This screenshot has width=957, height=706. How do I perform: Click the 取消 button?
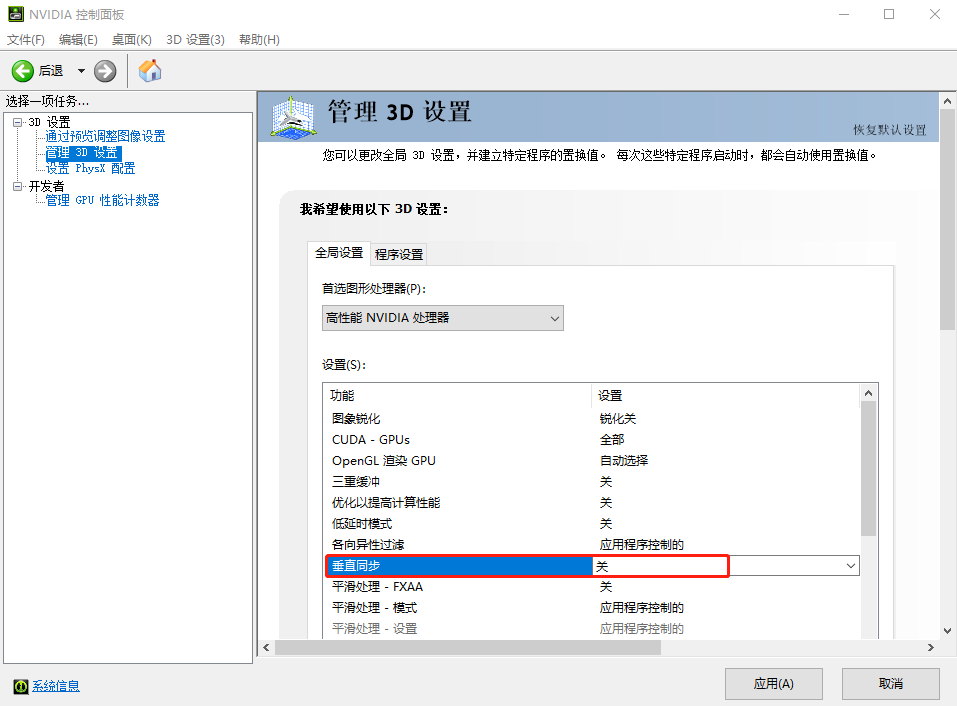click(890, 683)
